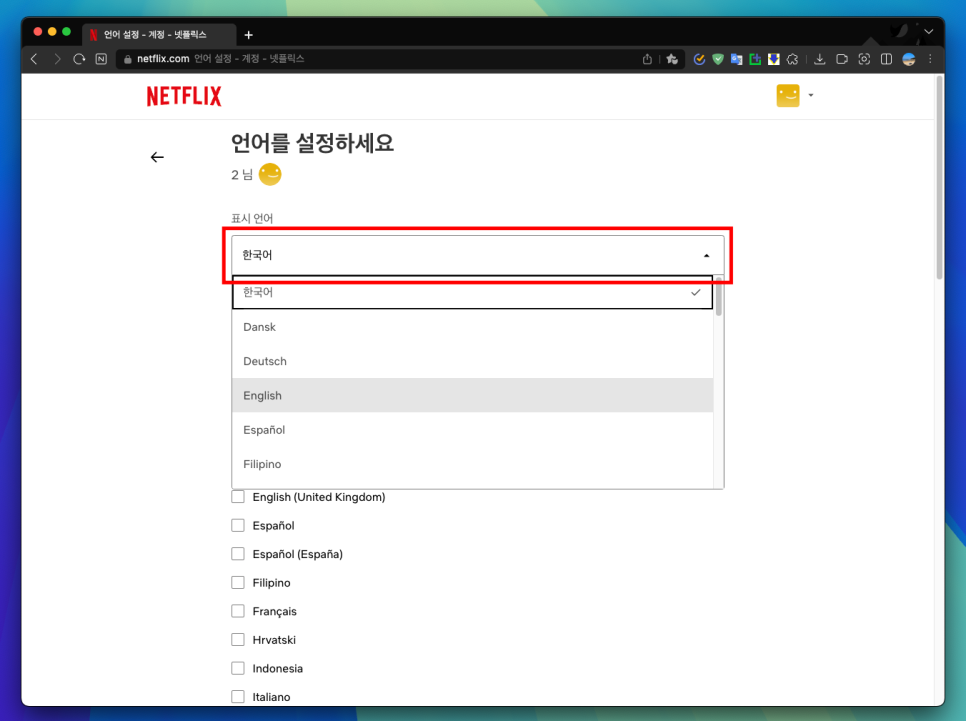Open the tab list chevron at top right

click(x=928, y=31)
